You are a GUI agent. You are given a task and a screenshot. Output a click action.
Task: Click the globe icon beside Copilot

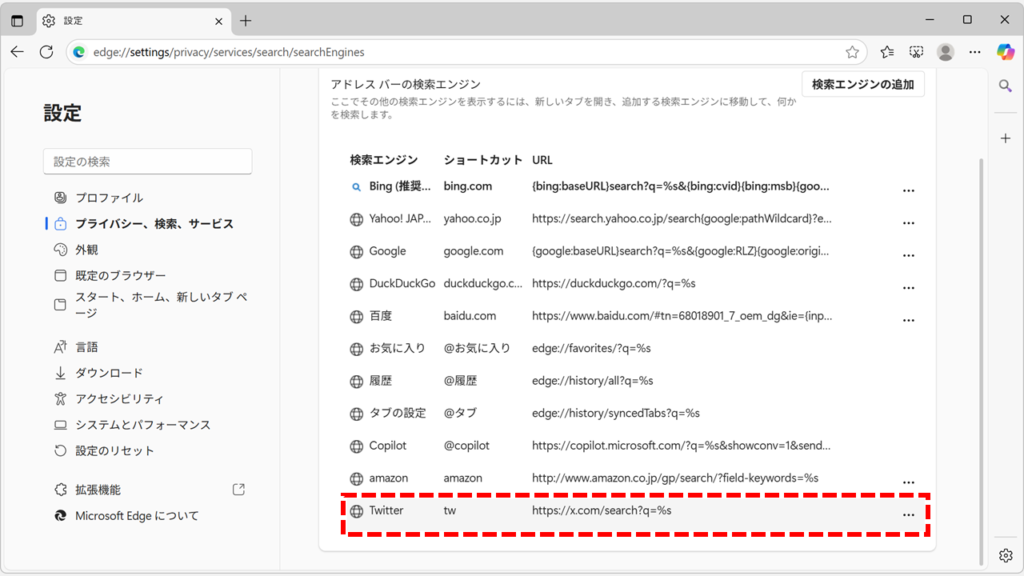click(x=356, y=446)
